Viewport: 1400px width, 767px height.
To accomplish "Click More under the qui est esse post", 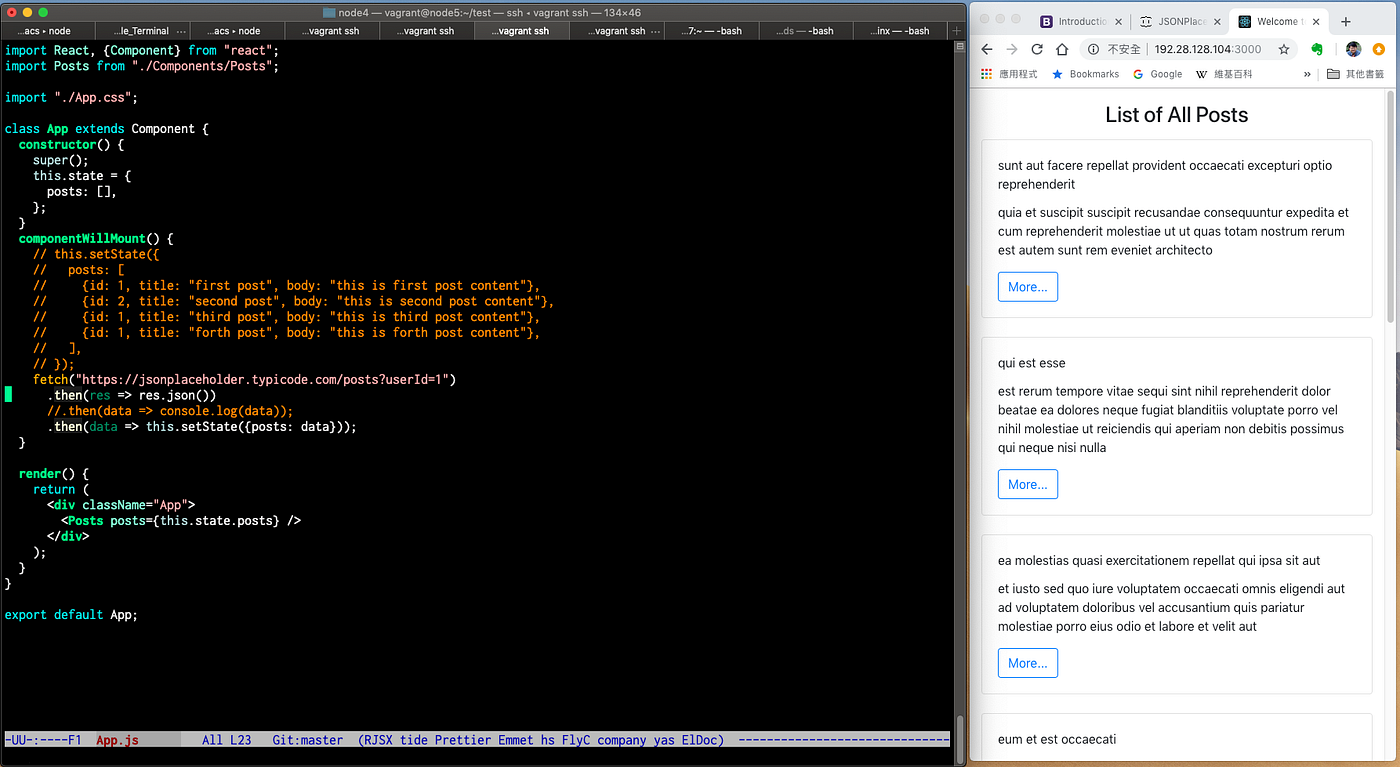I will tap(1027, 484).
